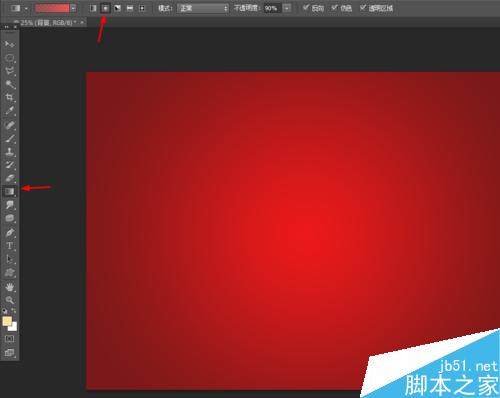Image resolution: width=500 pixels, height=398 pixels.
Task: Select the Eyedropper tool
Action: (9, 111)
